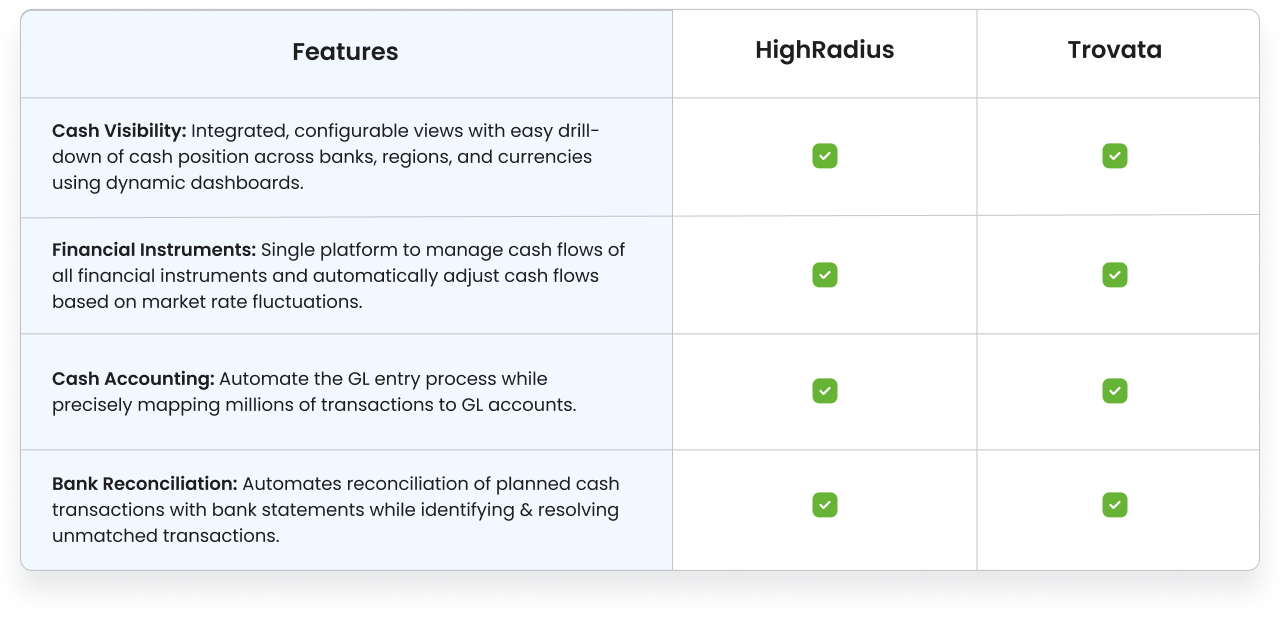Select the HighRadius column header

coord(825,50)
